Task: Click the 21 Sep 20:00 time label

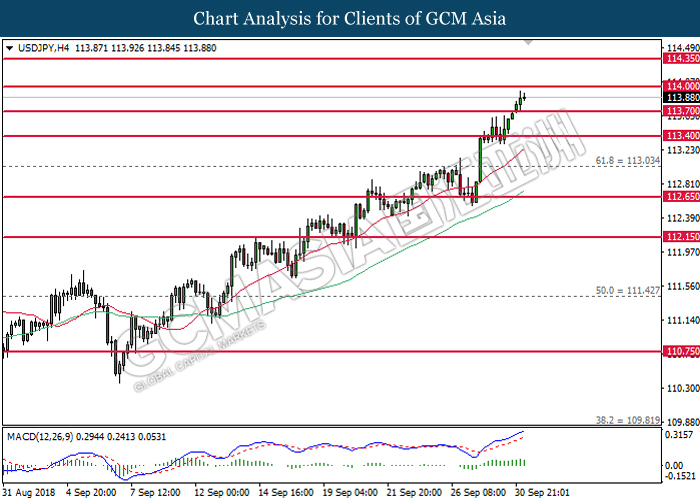Action: [x=415, y=492]
